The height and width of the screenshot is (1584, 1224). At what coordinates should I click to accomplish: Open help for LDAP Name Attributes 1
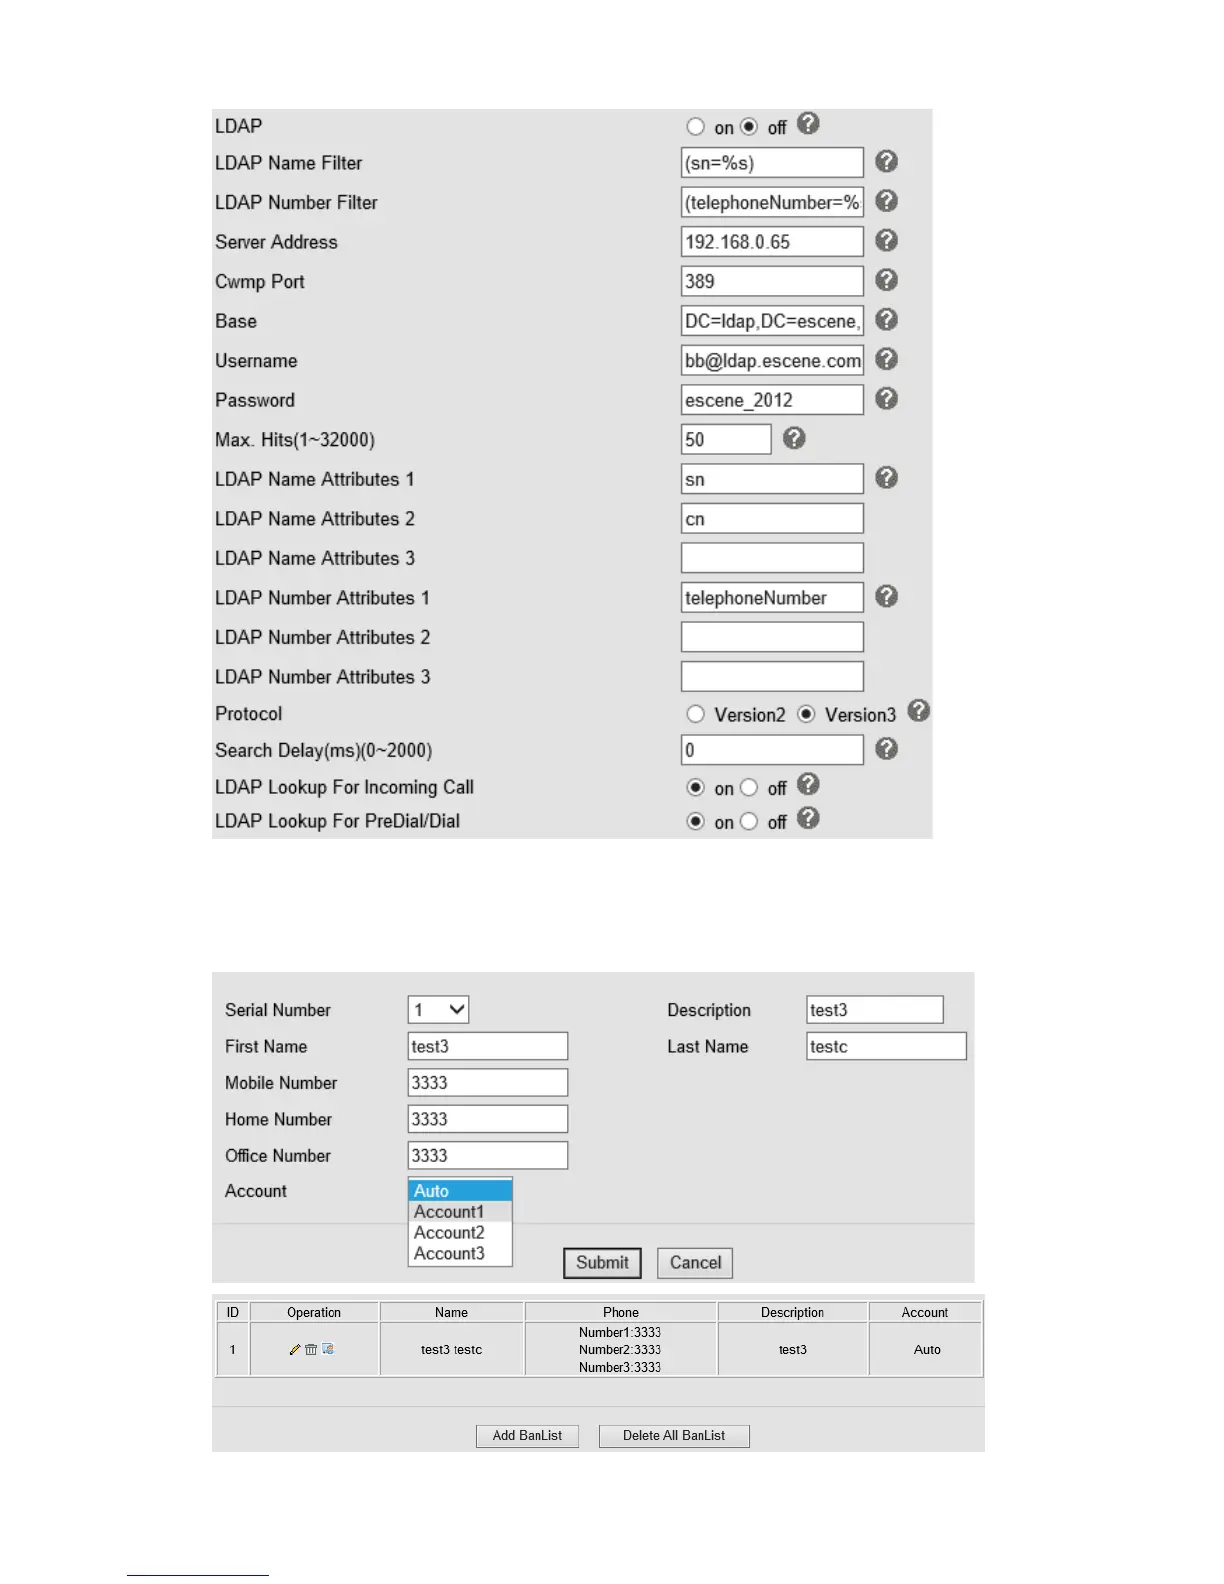coord(886,478)
